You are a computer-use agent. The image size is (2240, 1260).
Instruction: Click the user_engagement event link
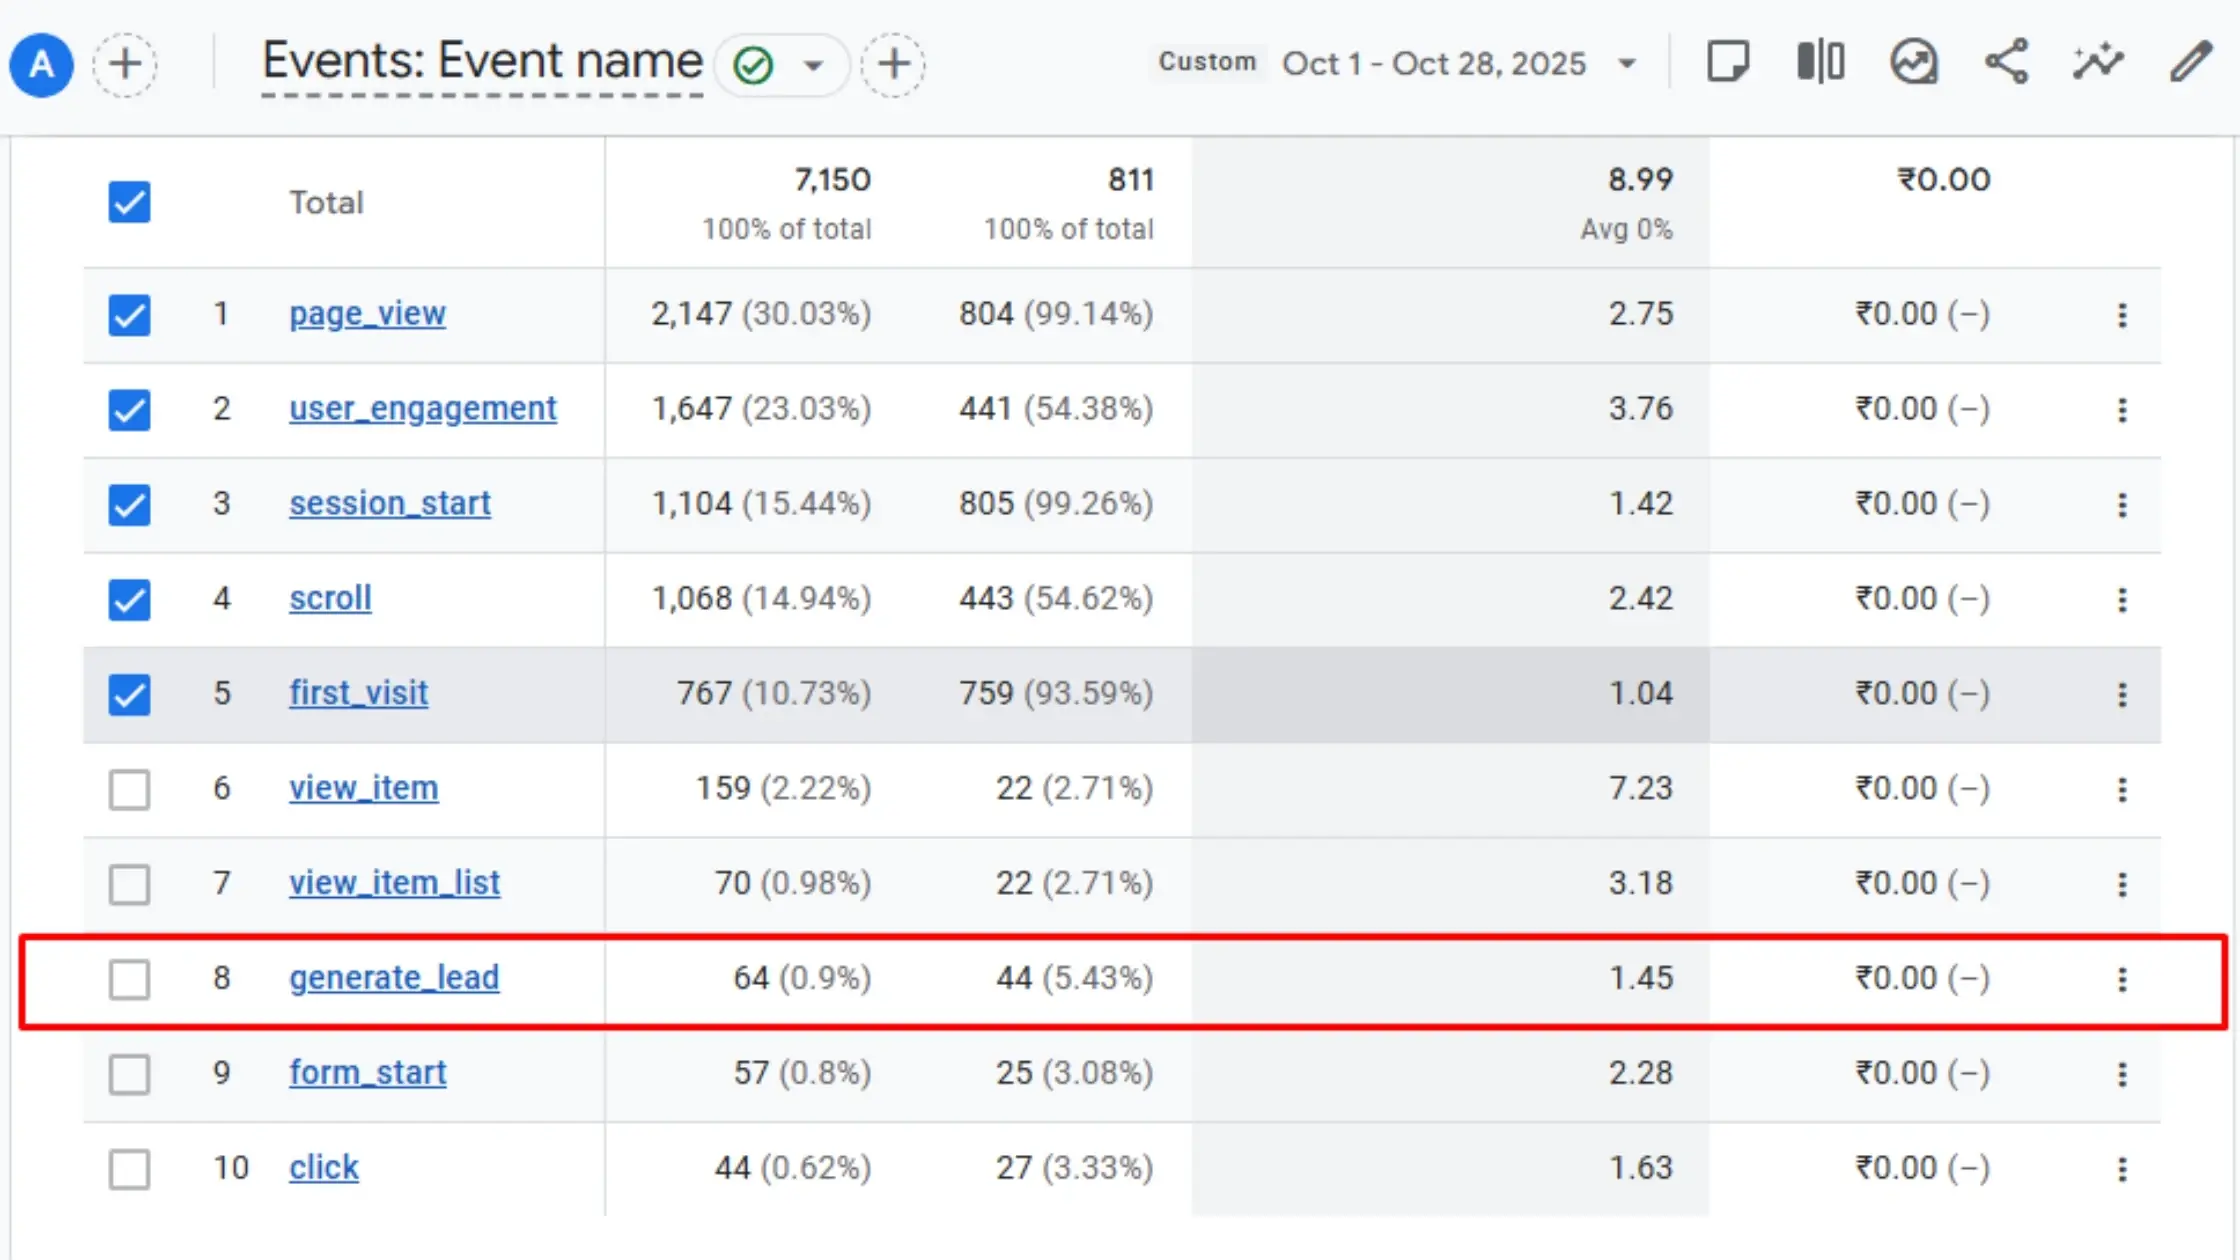(x=423, y=409)
